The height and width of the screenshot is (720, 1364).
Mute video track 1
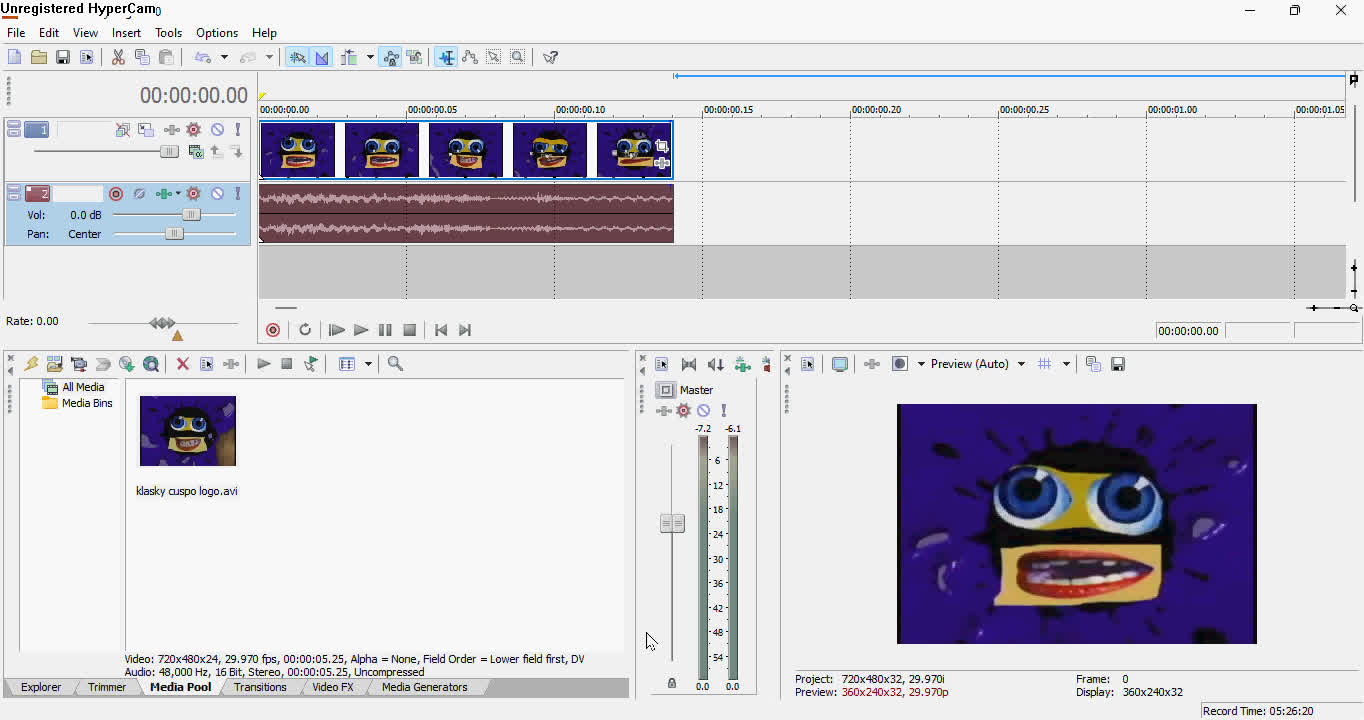[217, 130]
